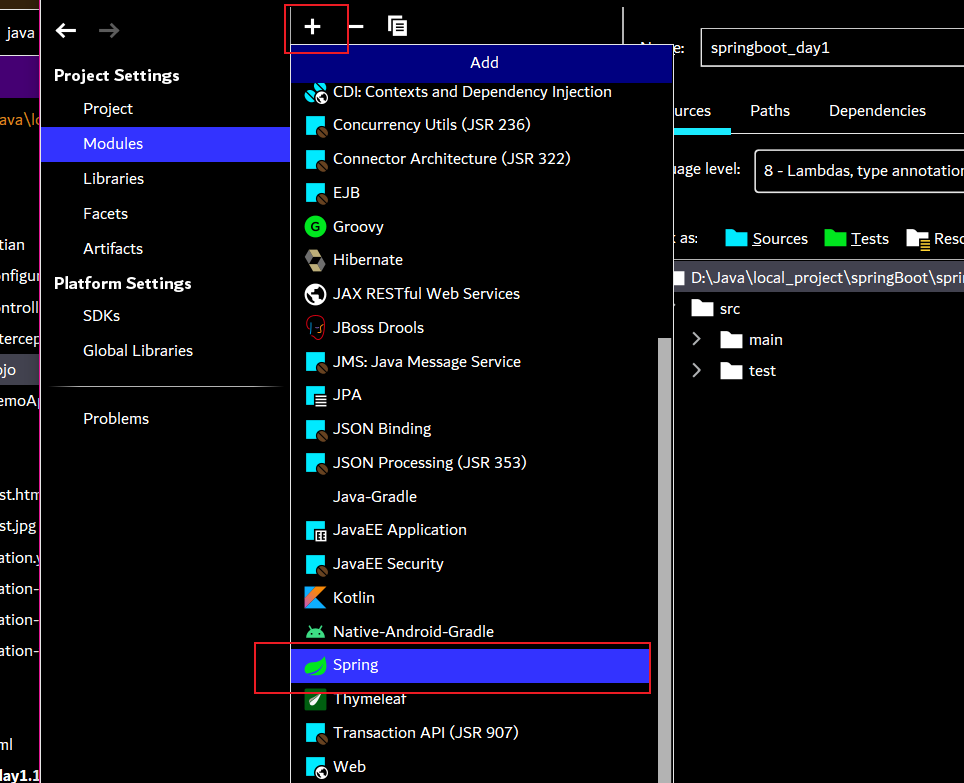Select Modules in Project Settings

pos(165,144)
